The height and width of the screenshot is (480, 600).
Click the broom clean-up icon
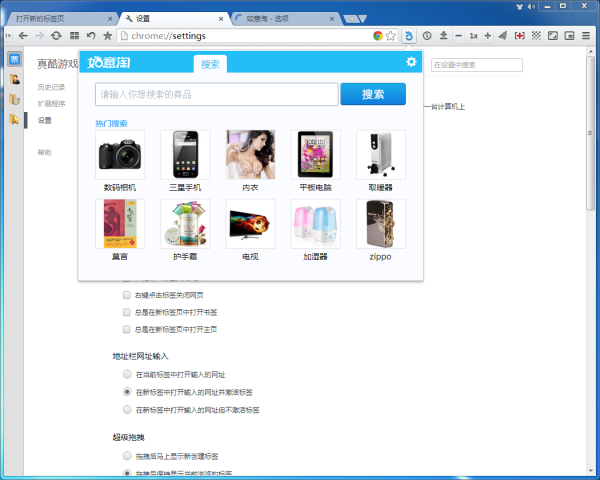pyautogui.click(x=503, y=36)
